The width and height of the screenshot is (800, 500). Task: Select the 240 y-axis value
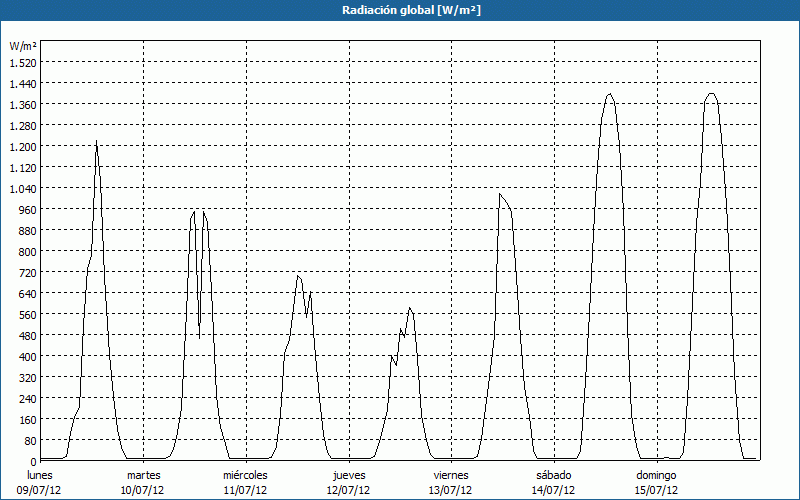27,398
